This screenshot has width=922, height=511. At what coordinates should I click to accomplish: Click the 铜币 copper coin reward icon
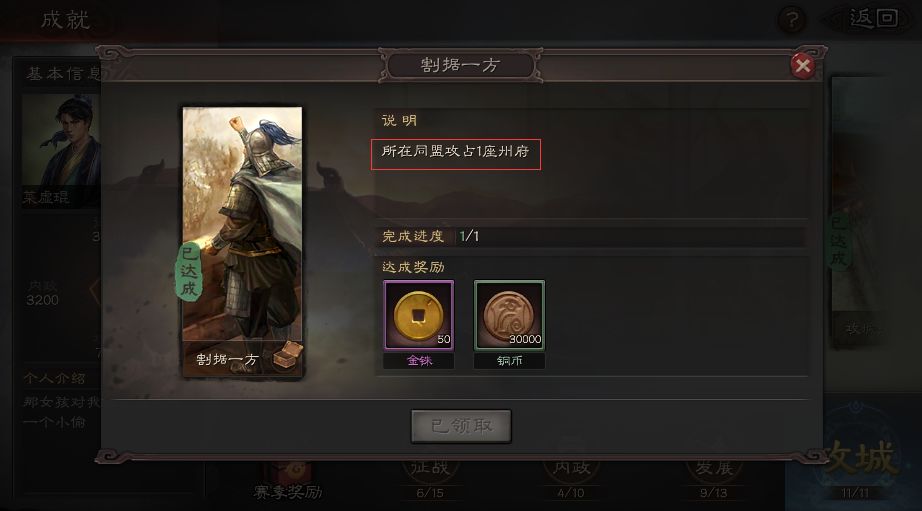click(509, 315)
